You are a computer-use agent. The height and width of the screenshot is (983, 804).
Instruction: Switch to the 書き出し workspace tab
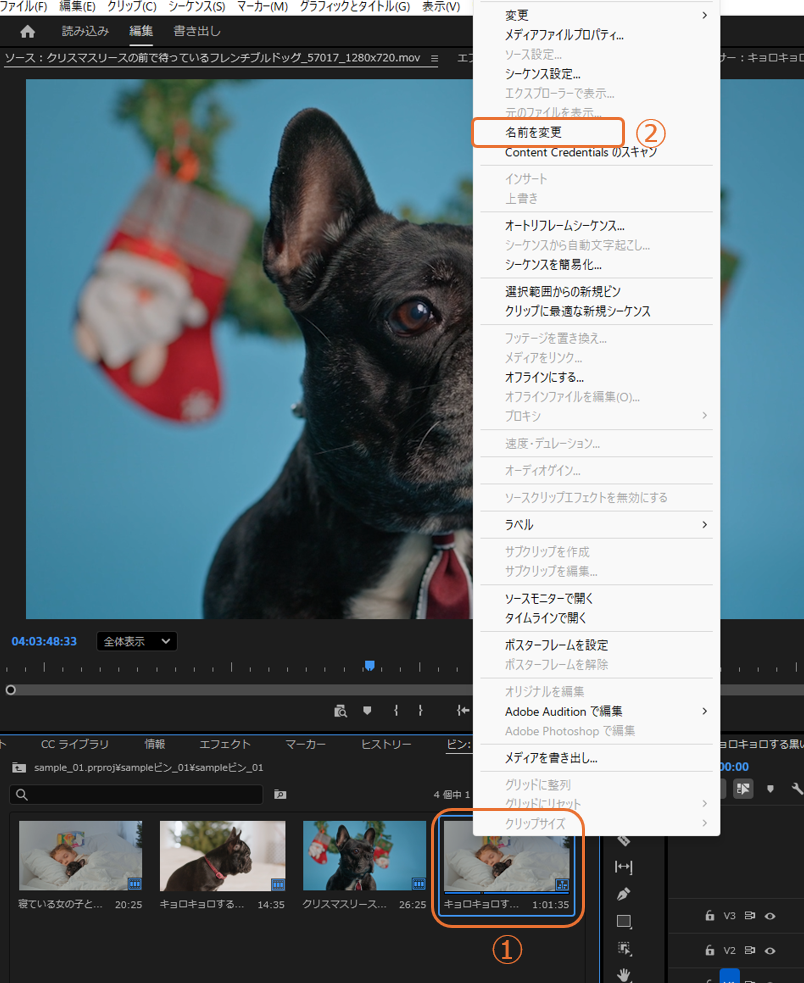[197, 31]
